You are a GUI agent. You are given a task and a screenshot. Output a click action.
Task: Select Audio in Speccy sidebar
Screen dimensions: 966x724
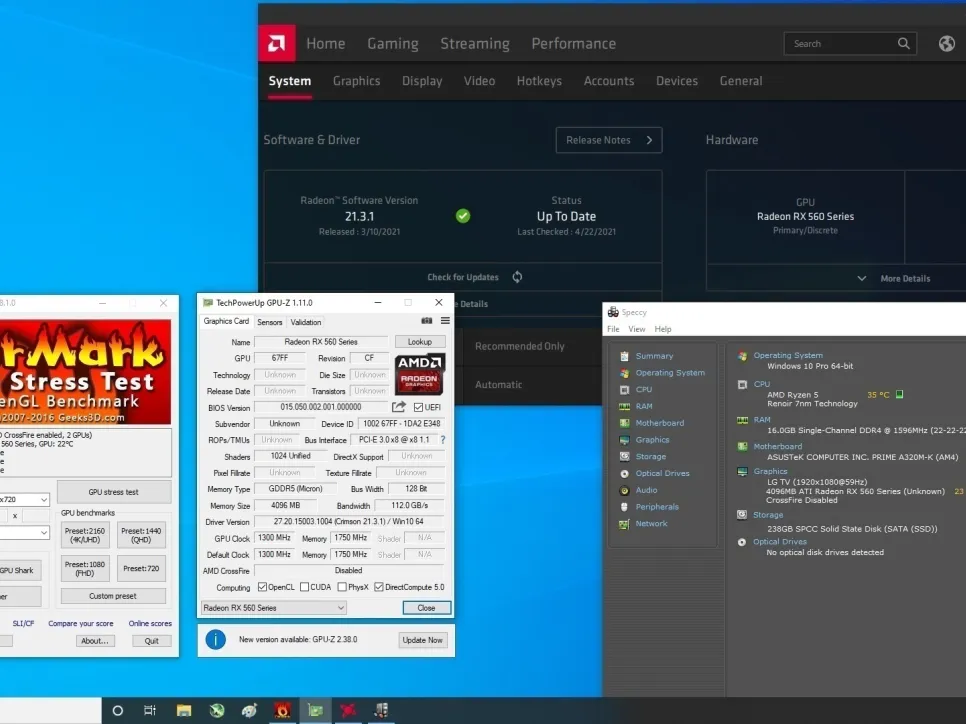click(x=646, y=490)
